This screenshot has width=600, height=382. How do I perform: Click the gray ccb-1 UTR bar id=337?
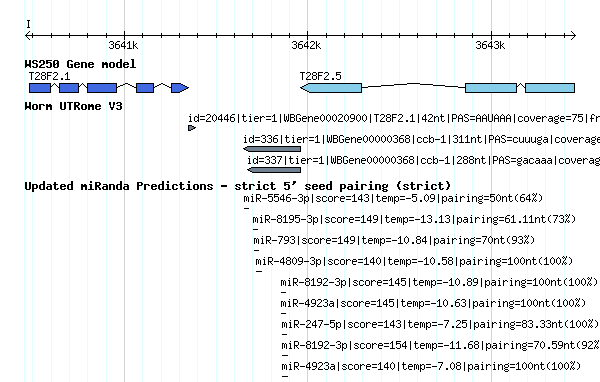pyautogui.click(x=274, y=170)
